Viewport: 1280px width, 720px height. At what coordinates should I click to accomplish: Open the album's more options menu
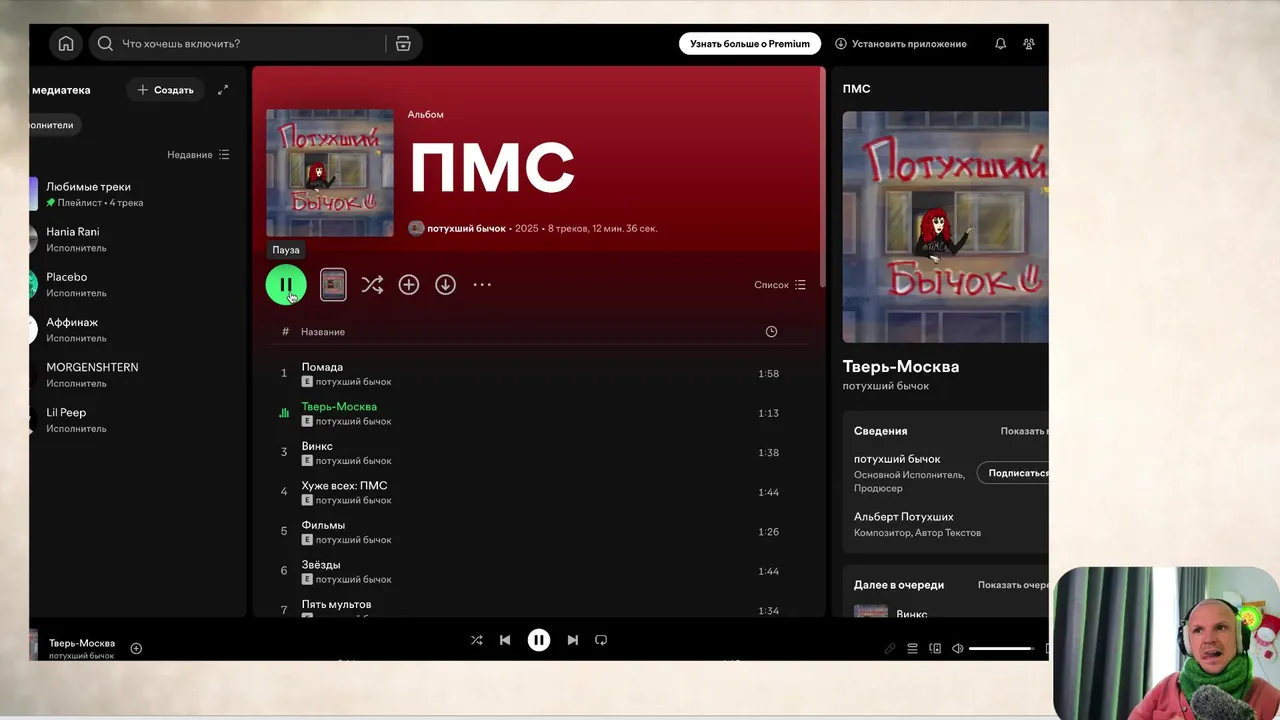tap(482, 285)
